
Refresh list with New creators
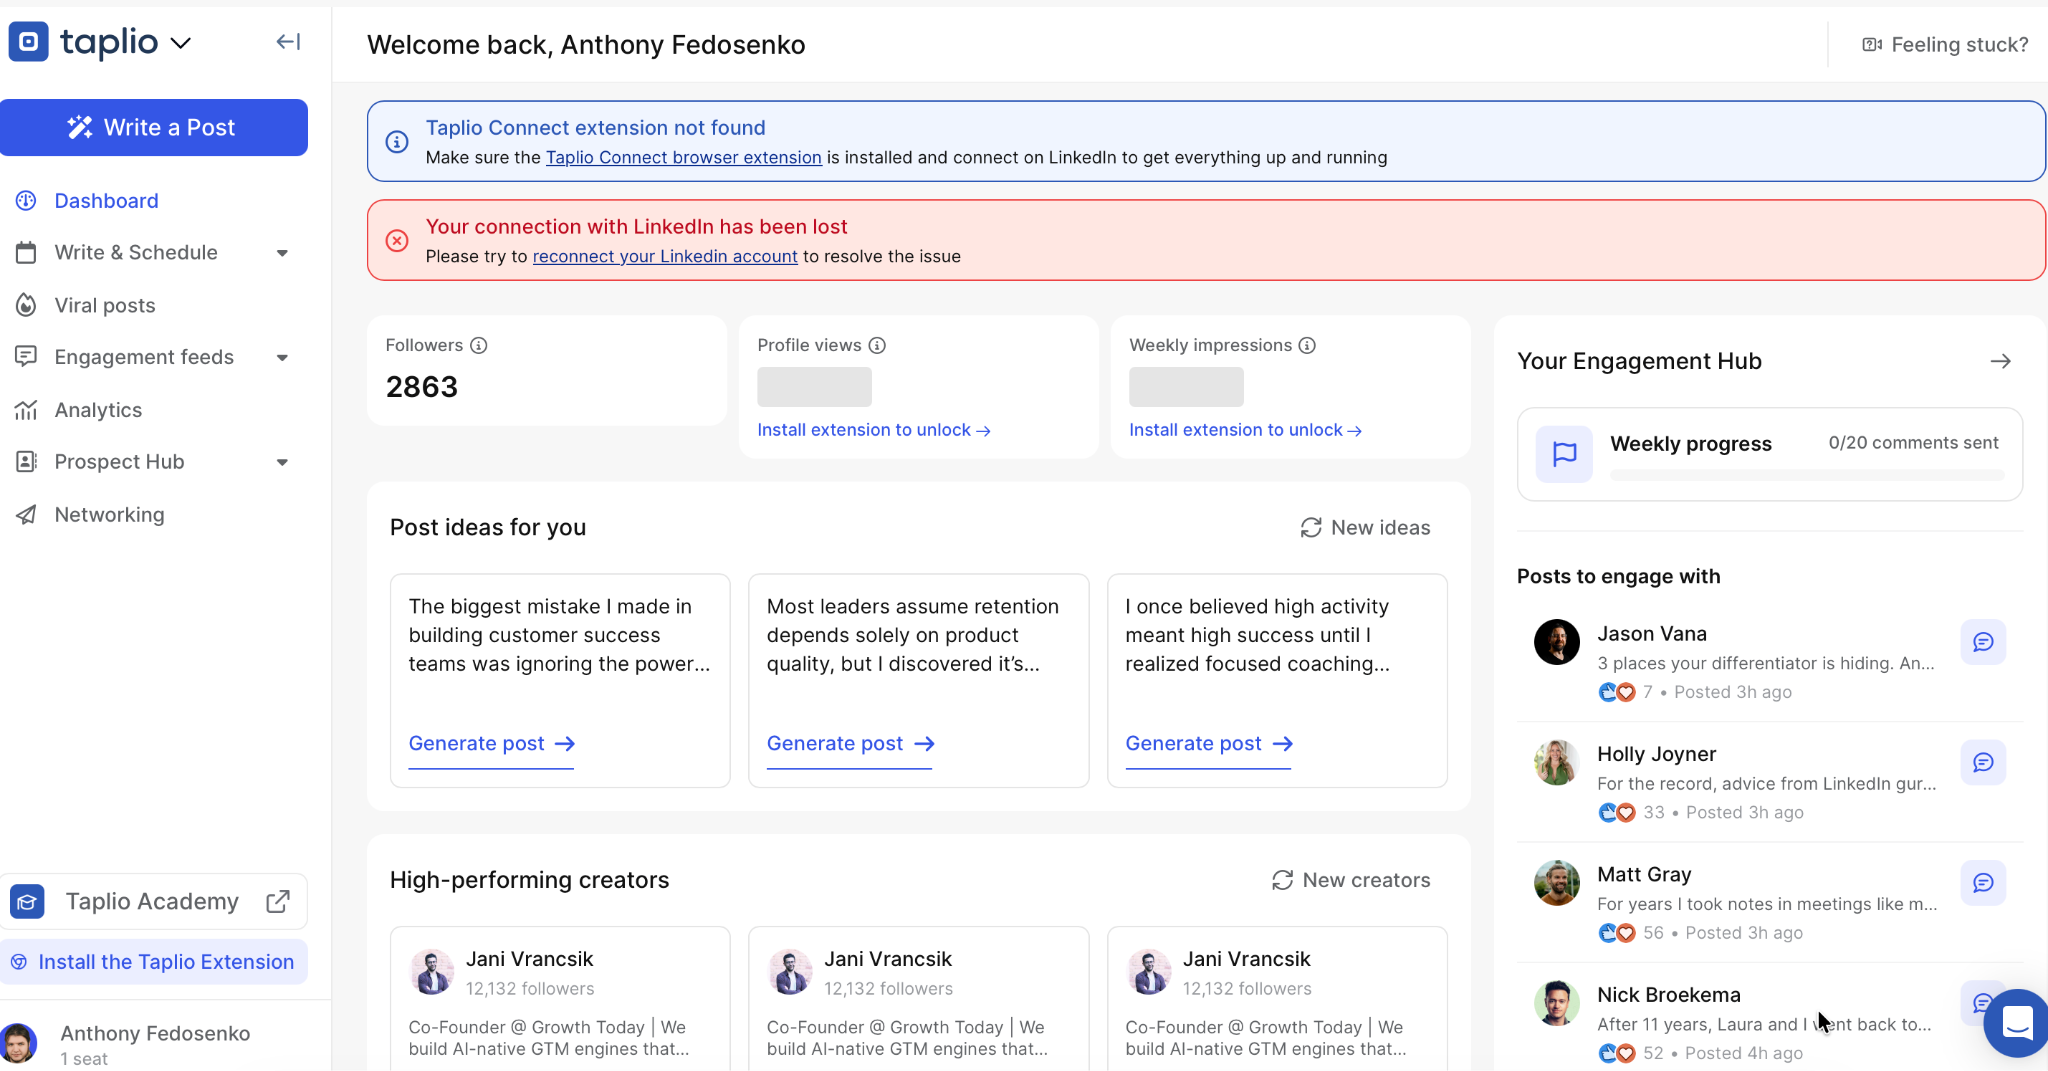click(1351, 880)
